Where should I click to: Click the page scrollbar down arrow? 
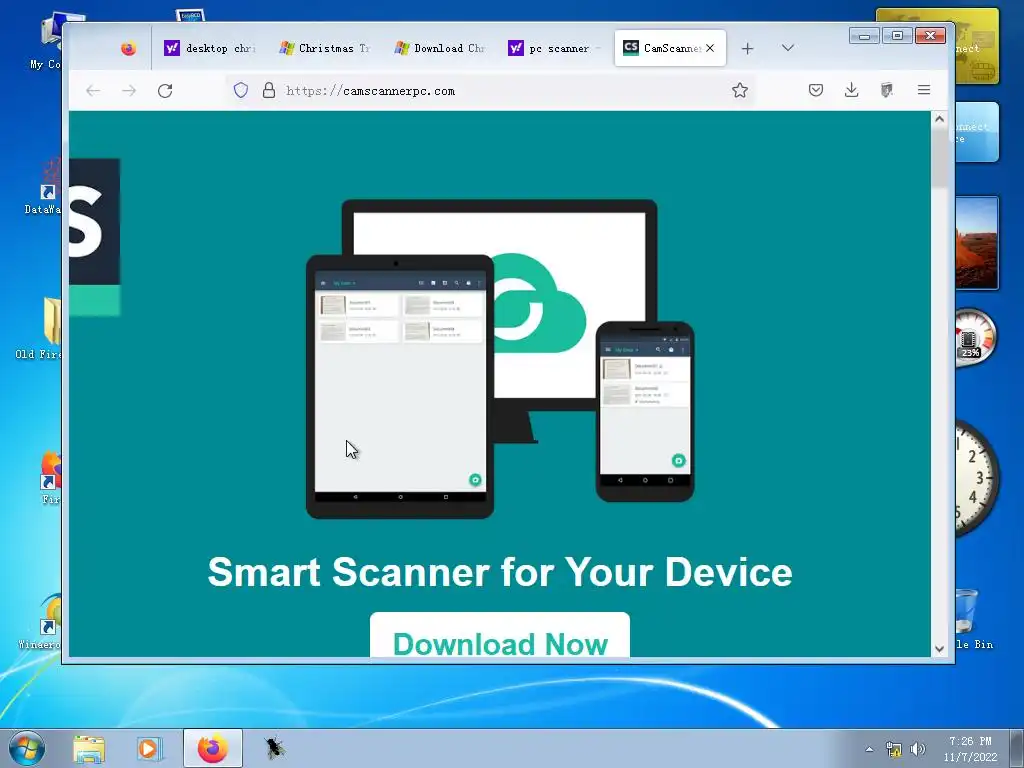click(x=939, y=648)
